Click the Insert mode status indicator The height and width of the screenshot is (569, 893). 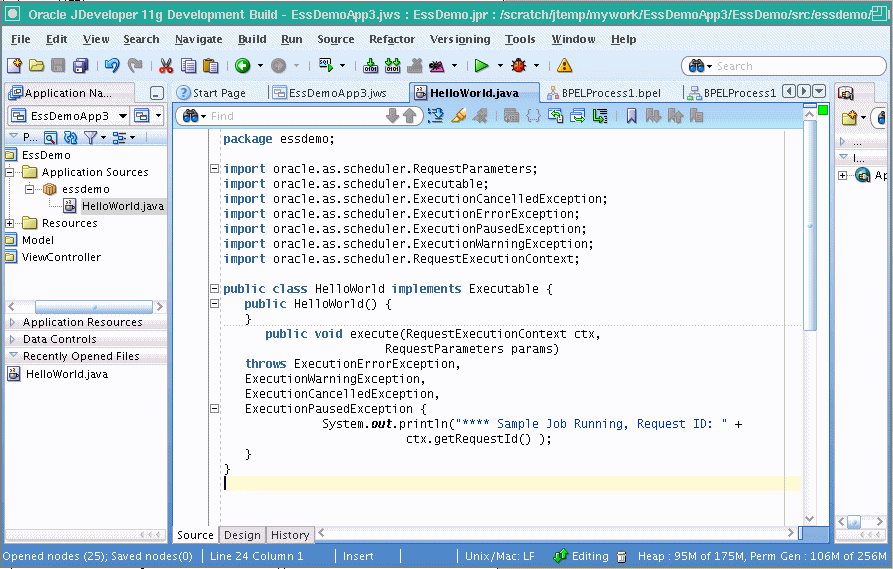point(358,556)
